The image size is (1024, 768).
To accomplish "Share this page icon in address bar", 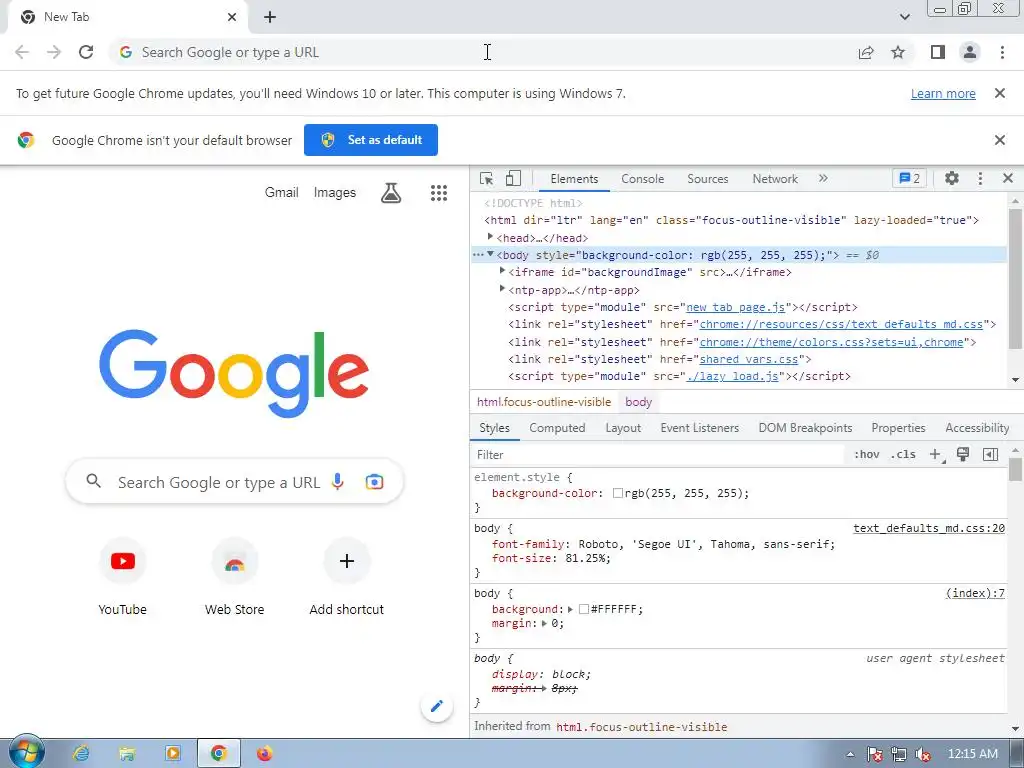I will tap(866, 52).
